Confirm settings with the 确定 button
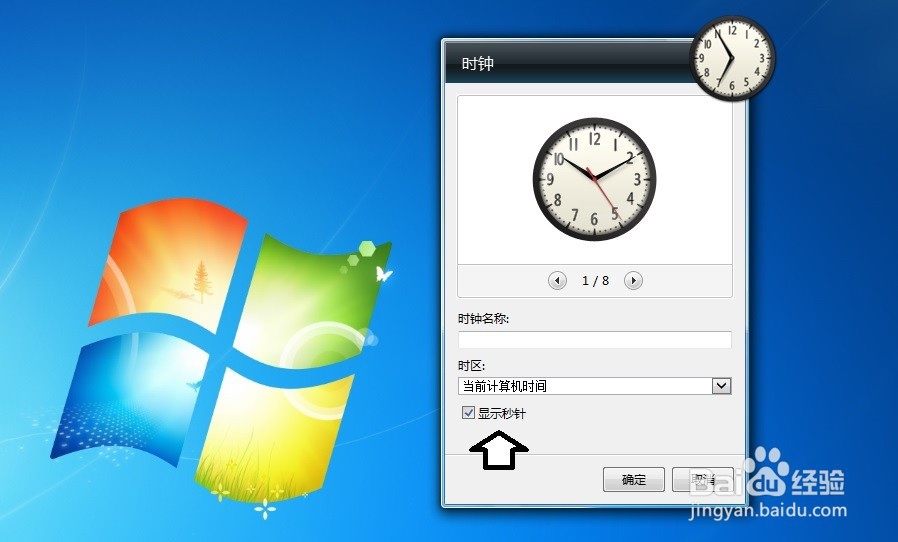This screenshot has width=898, height=542. click(633, 480)
